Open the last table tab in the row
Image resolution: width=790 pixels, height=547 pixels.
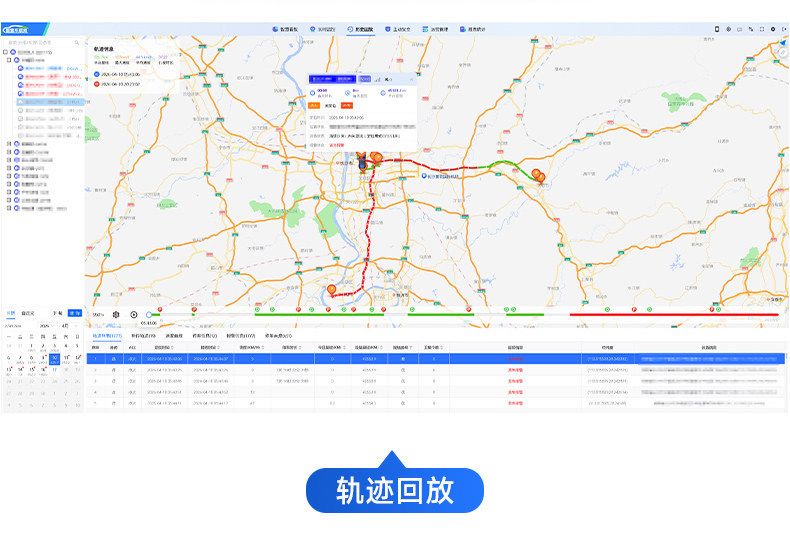[x=278, y=335]
